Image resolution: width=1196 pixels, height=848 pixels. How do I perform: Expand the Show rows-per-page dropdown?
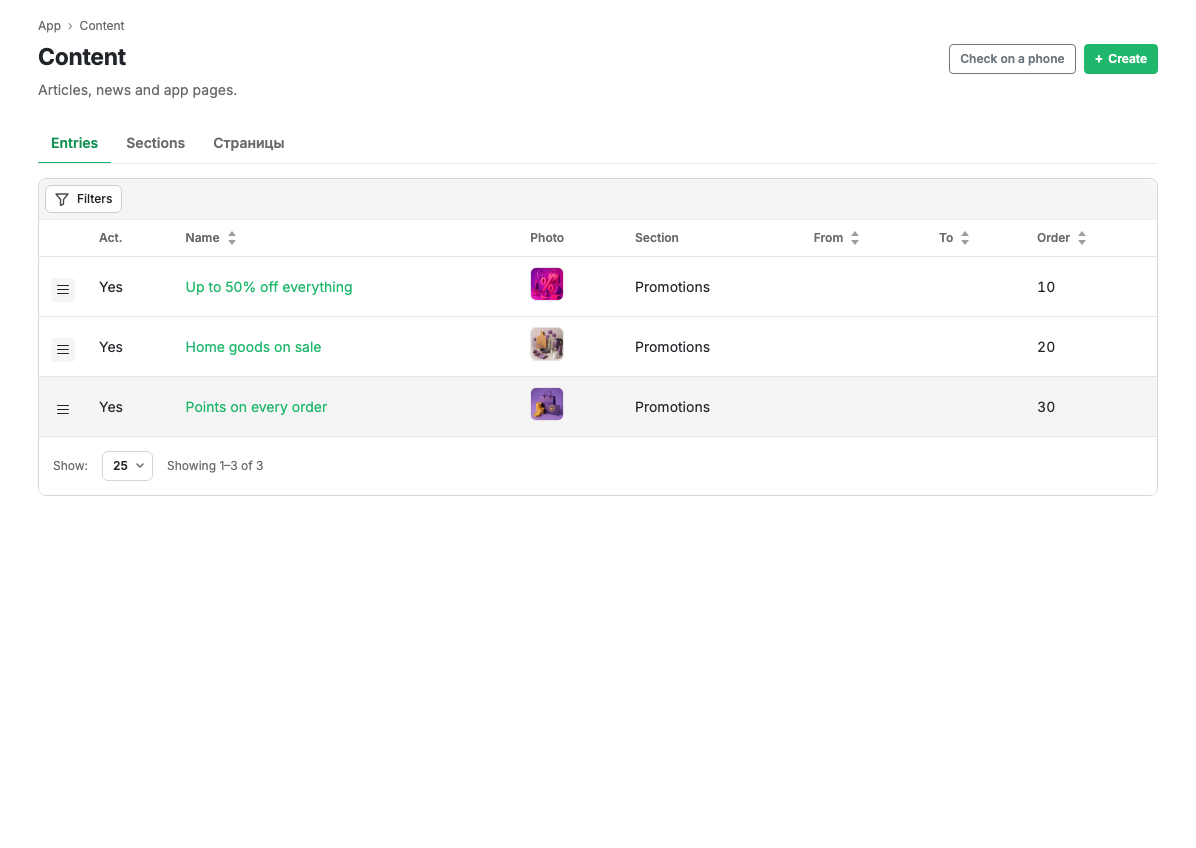pos(127,466)
